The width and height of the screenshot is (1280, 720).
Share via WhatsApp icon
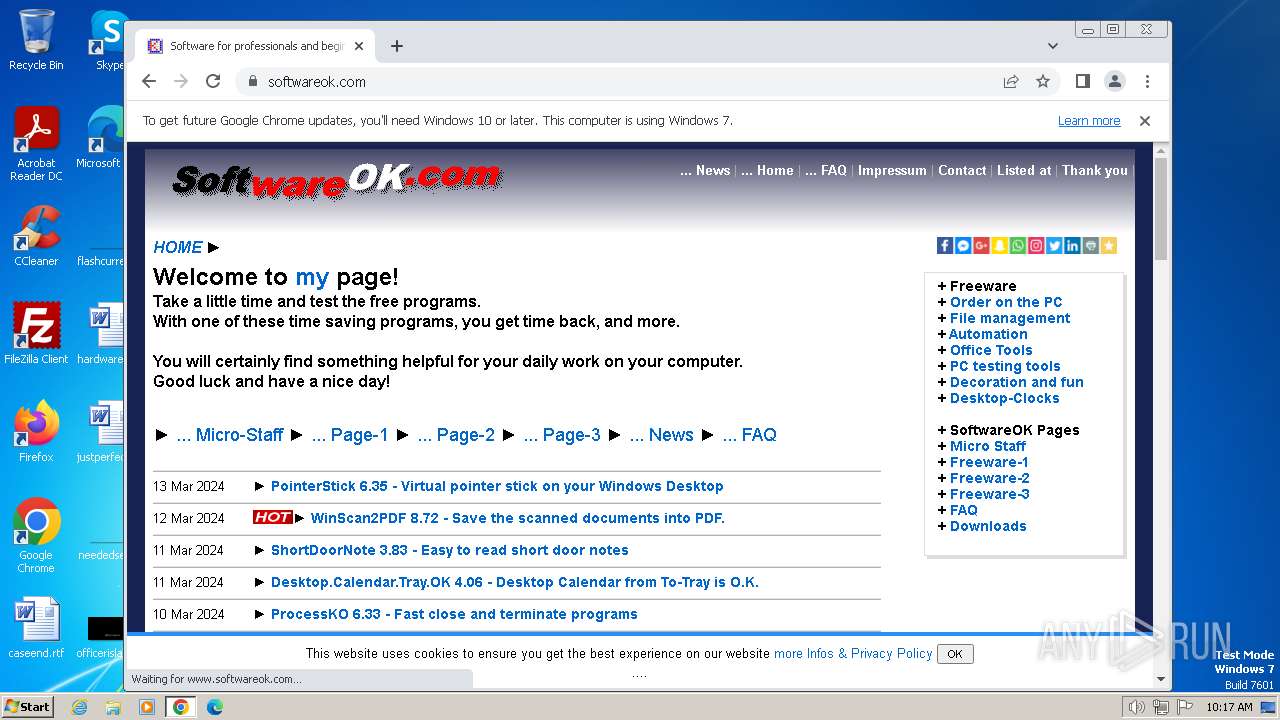[1017, 245]
